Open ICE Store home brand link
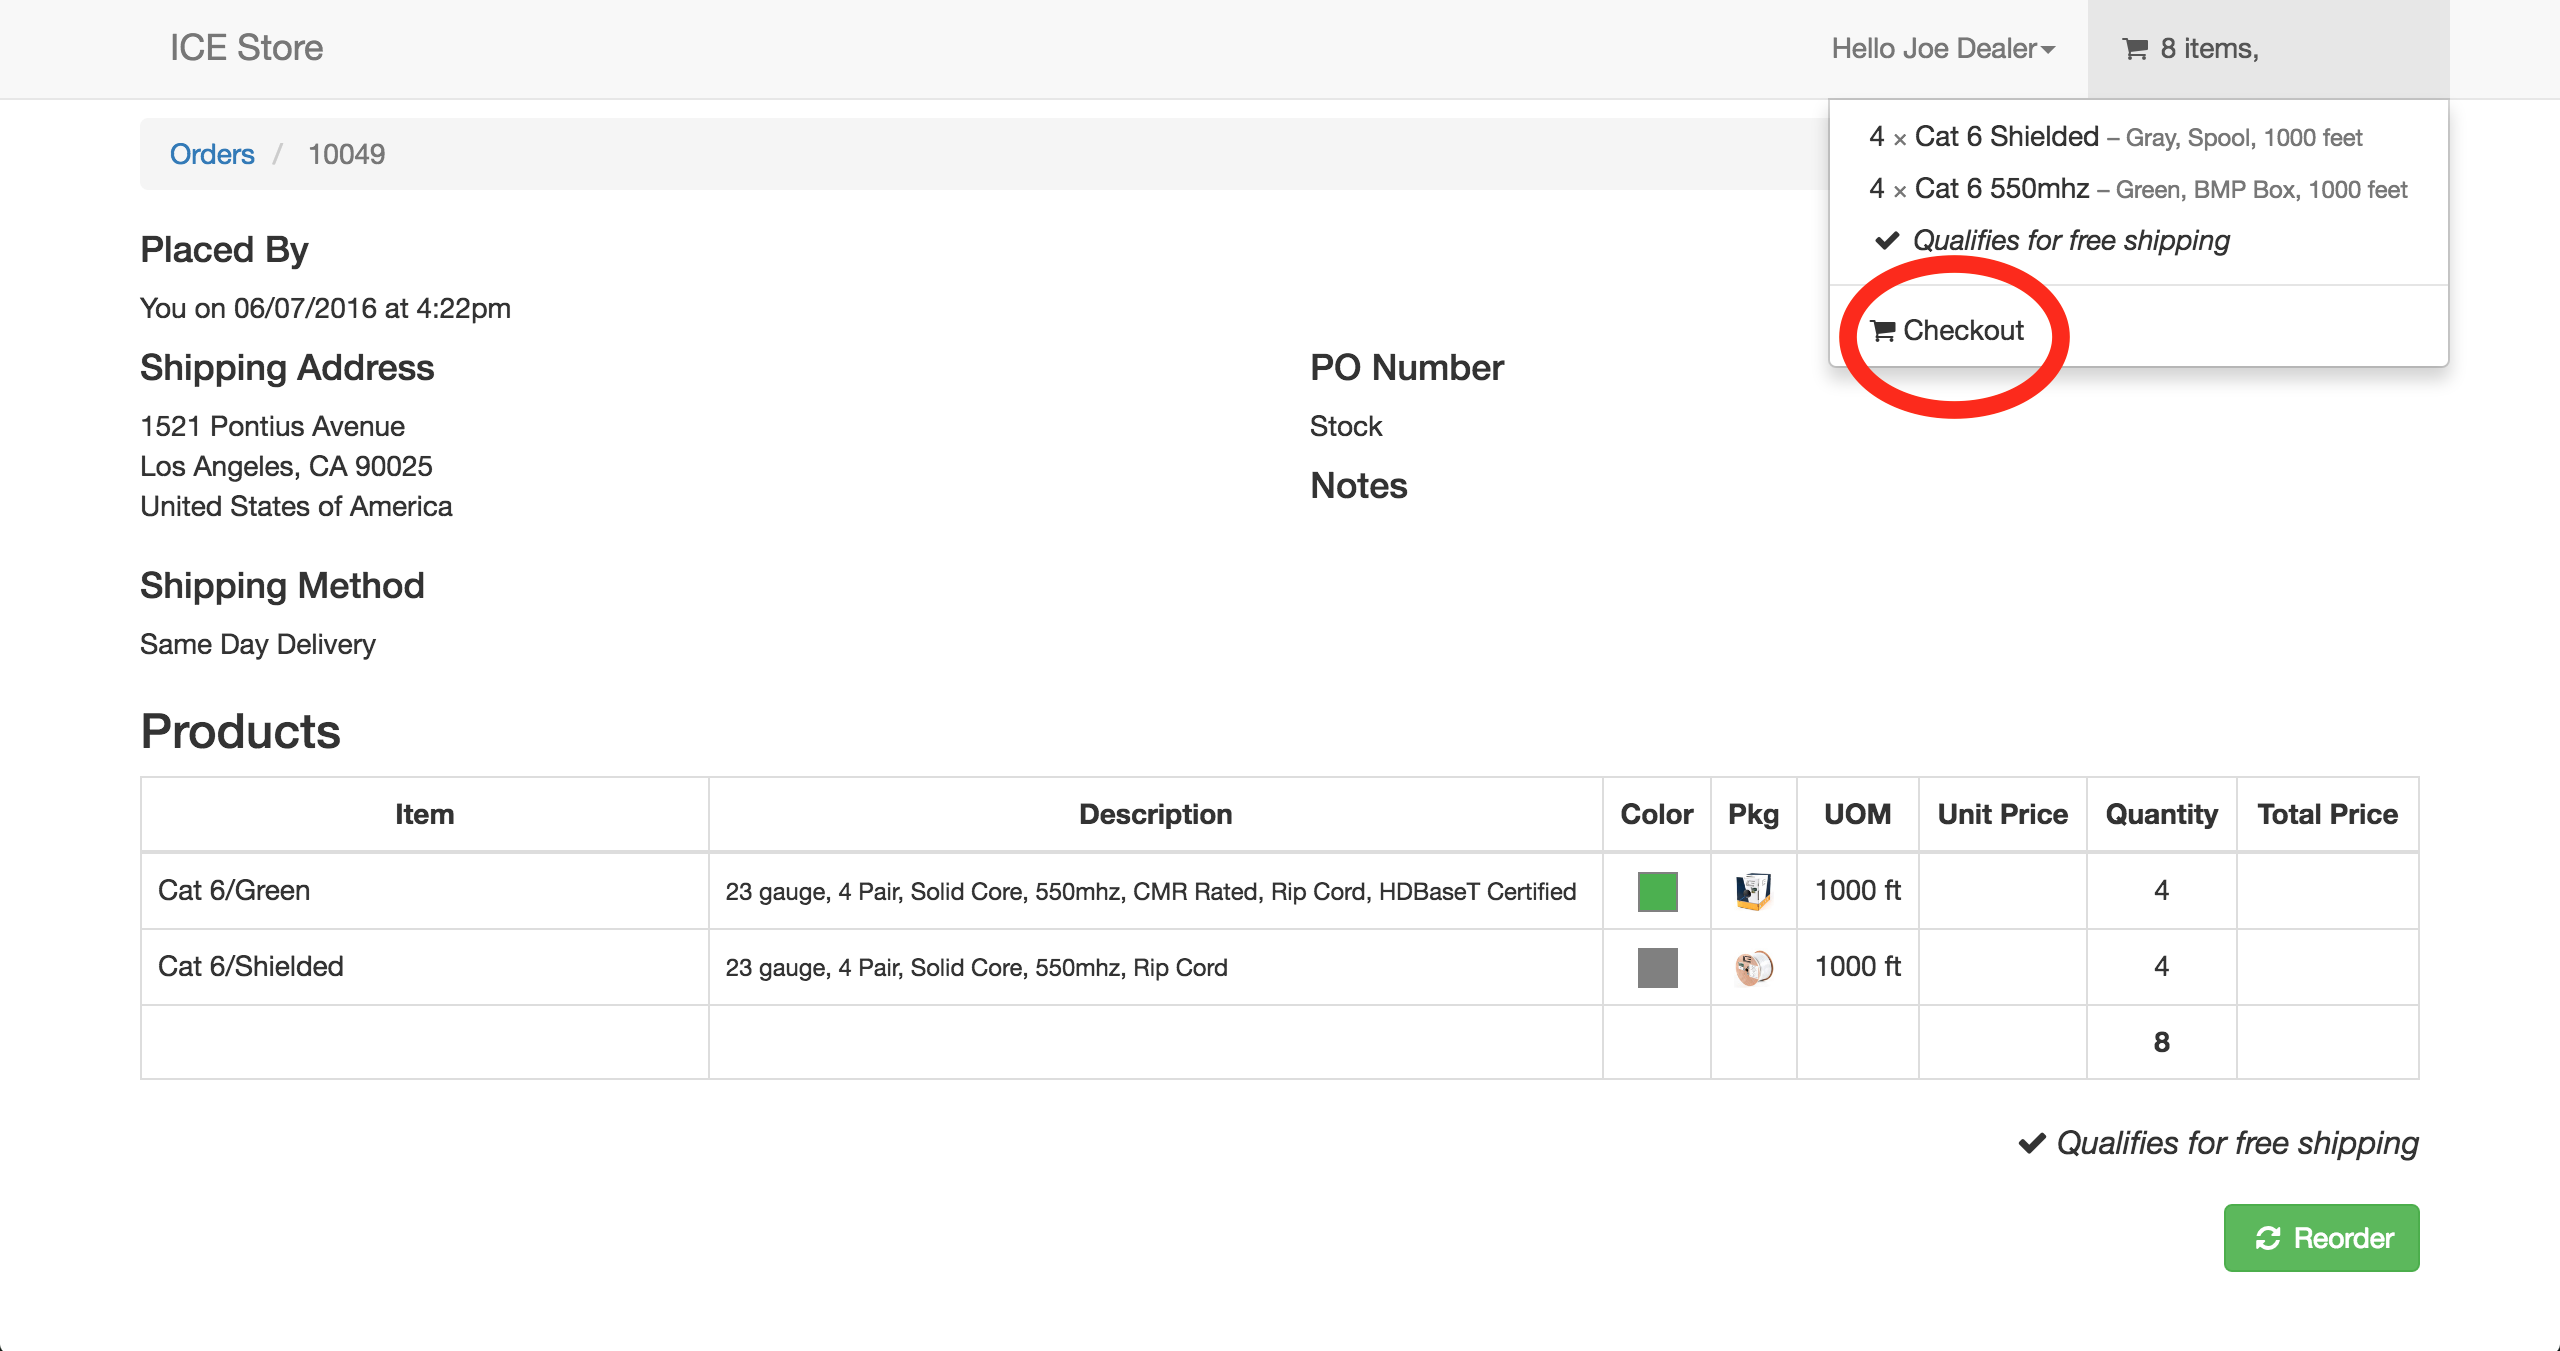 (246, 48)
